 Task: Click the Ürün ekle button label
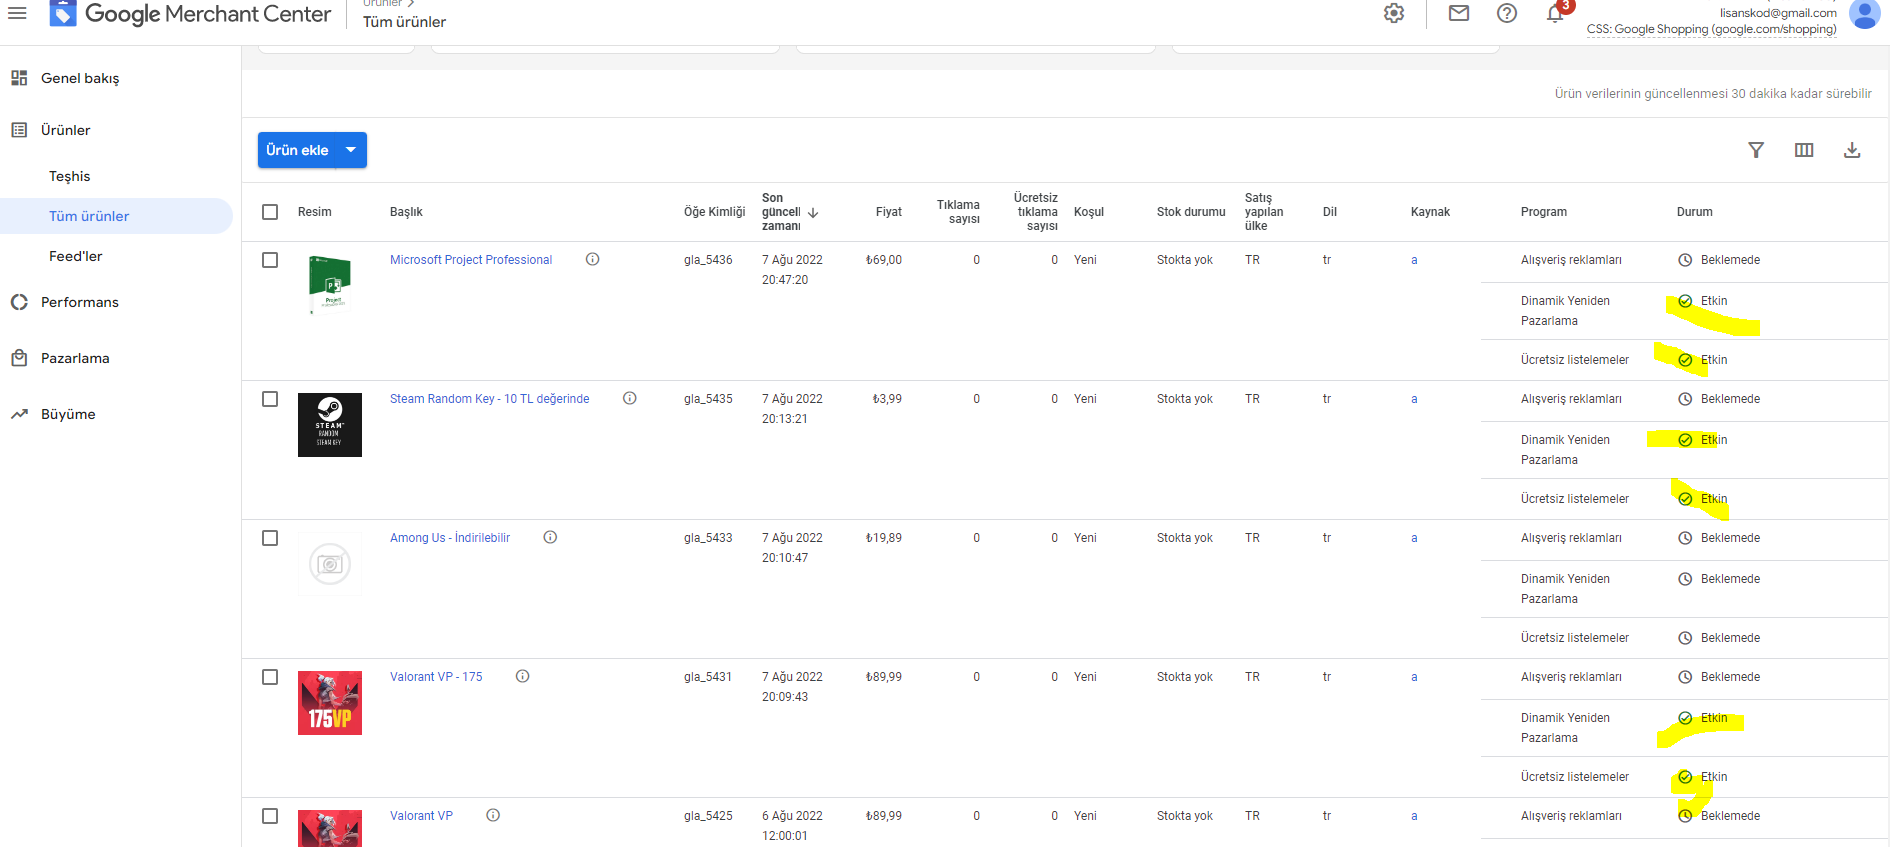pos(297,150)
